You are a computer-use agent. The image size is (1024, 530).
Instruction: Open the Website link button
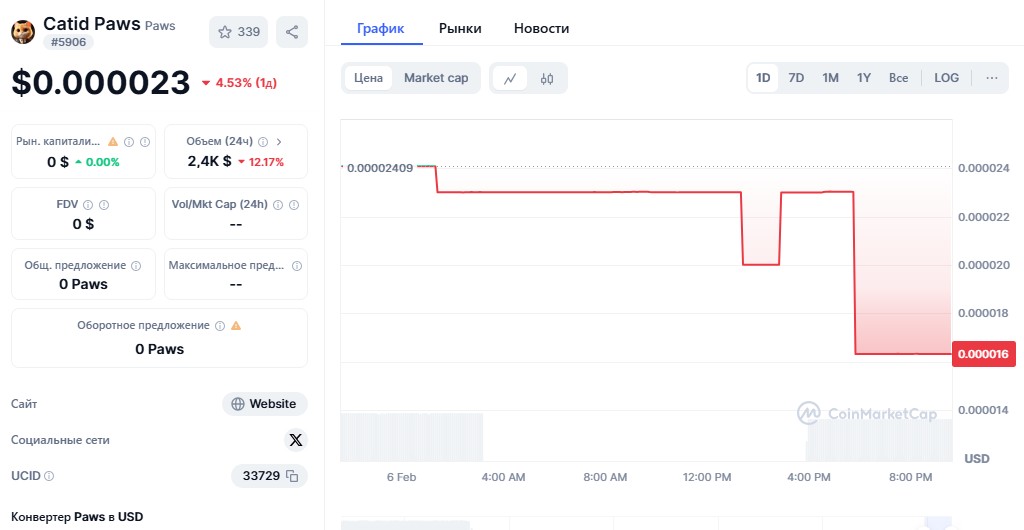click(265, 404)
